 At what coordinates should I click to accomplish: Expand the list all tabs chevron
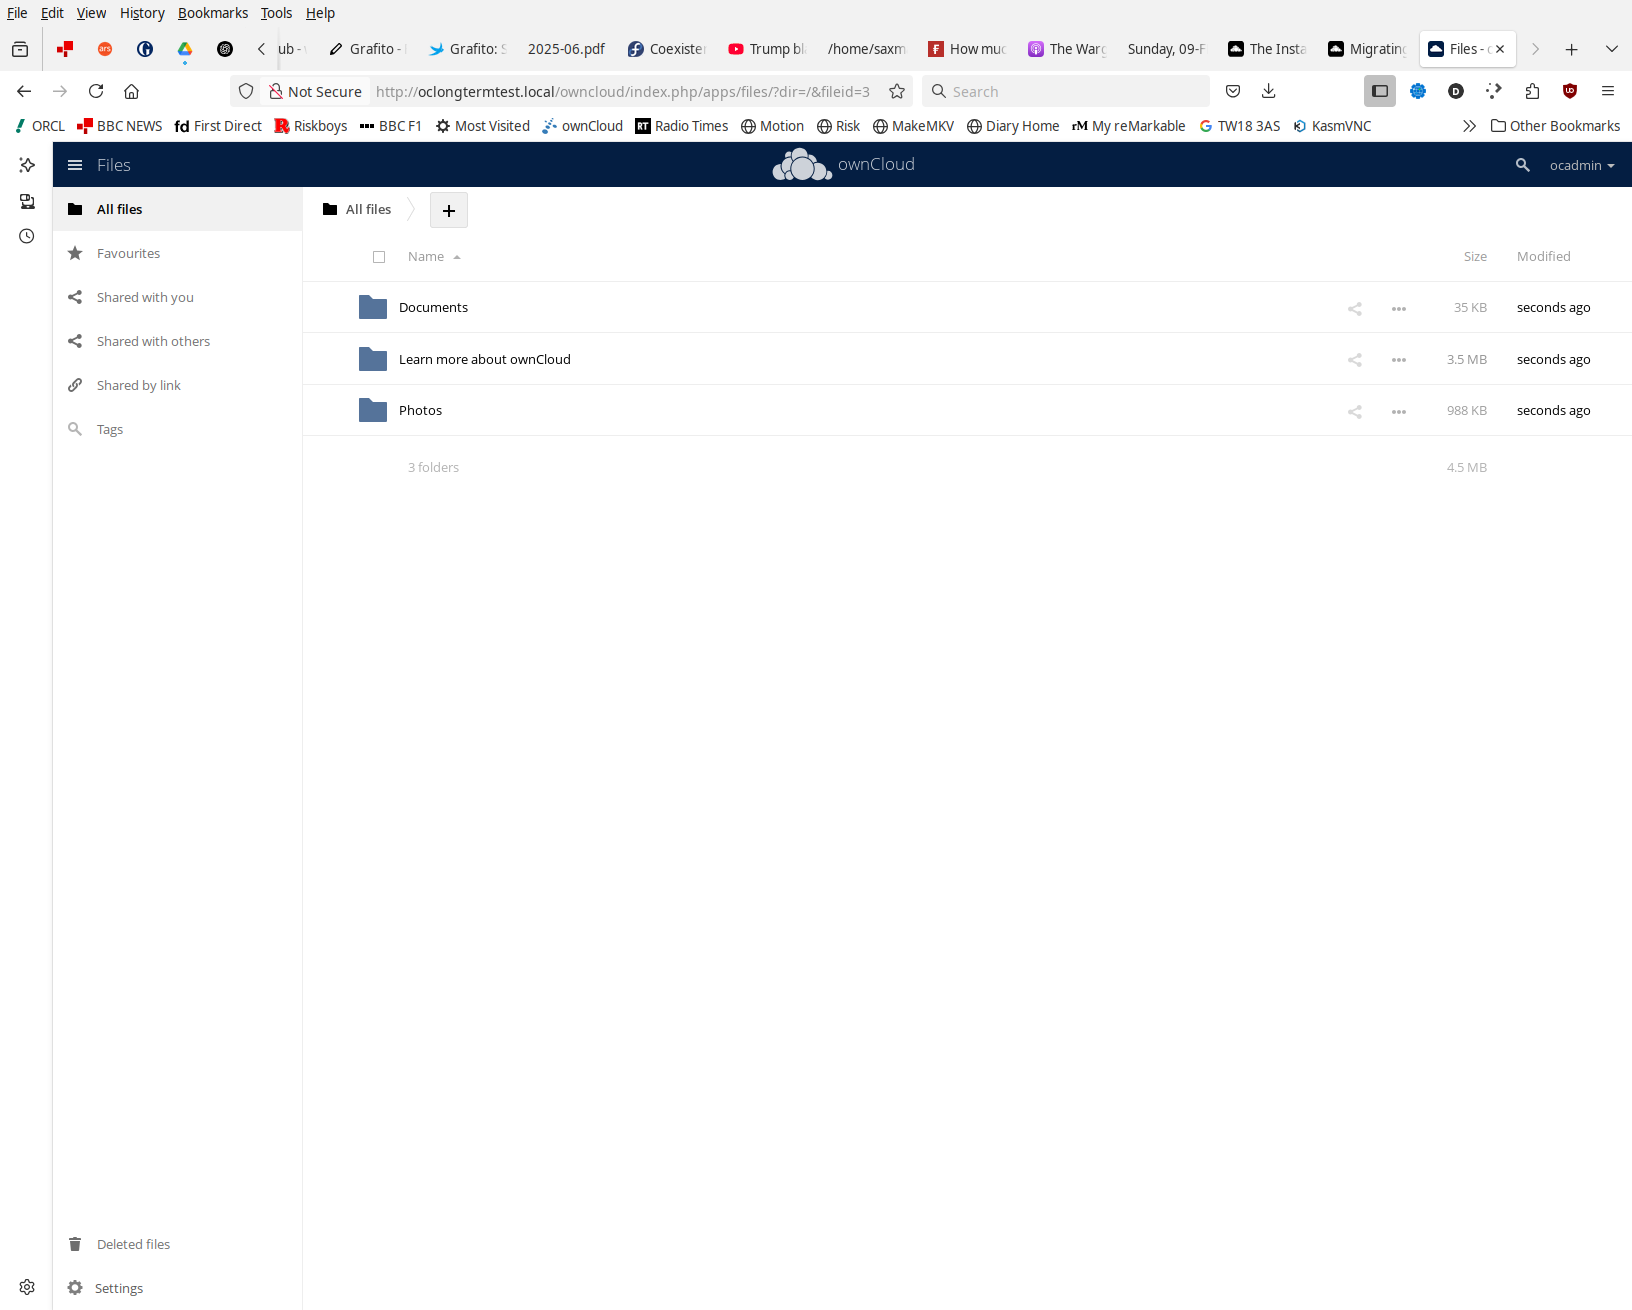(1611, 49)
